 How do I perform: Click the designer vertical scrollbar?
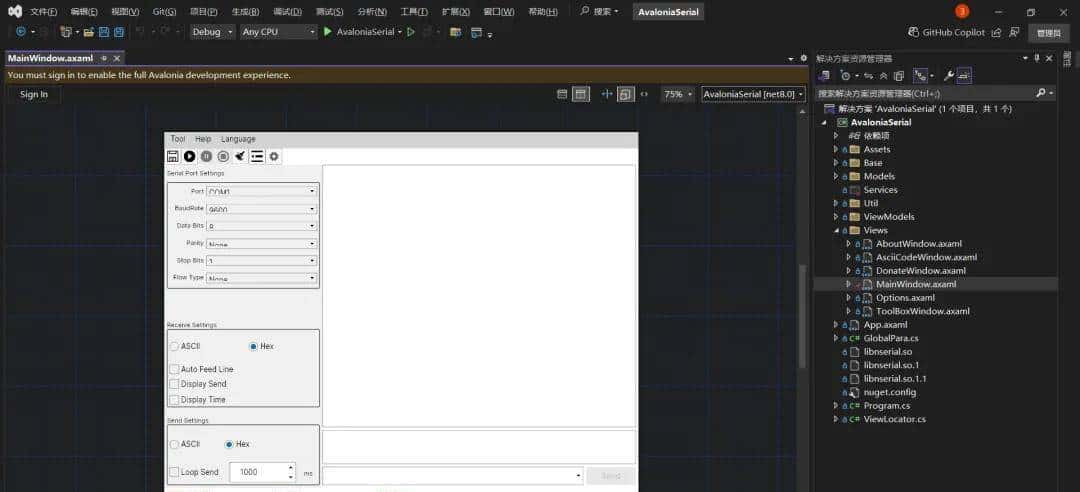pos(802,317)
